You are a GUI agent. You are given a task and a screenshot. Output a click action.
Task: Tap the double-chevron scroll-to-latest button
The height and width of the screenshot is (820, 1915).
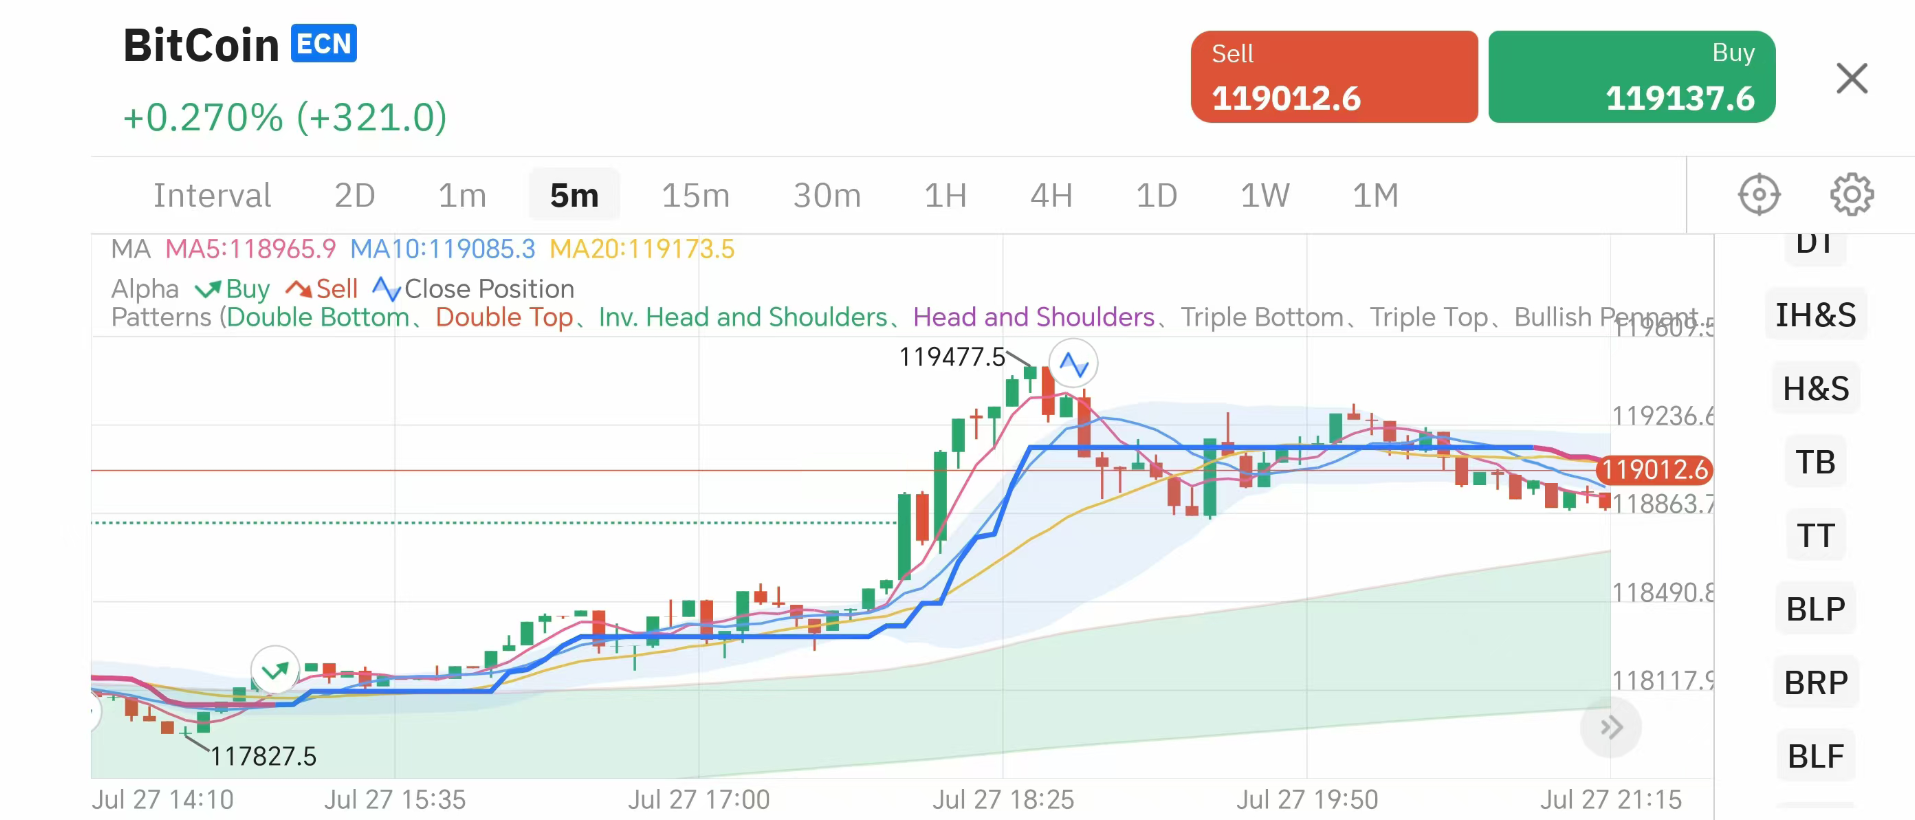[x=1610, y=727]
